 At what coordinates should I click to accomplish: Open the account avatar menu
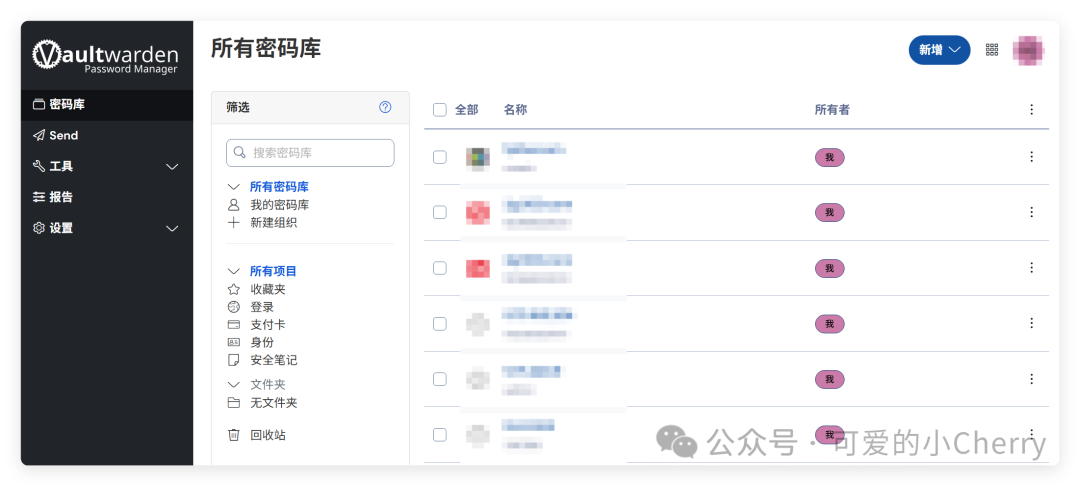pyautogui.click(x=1028, y=50)
